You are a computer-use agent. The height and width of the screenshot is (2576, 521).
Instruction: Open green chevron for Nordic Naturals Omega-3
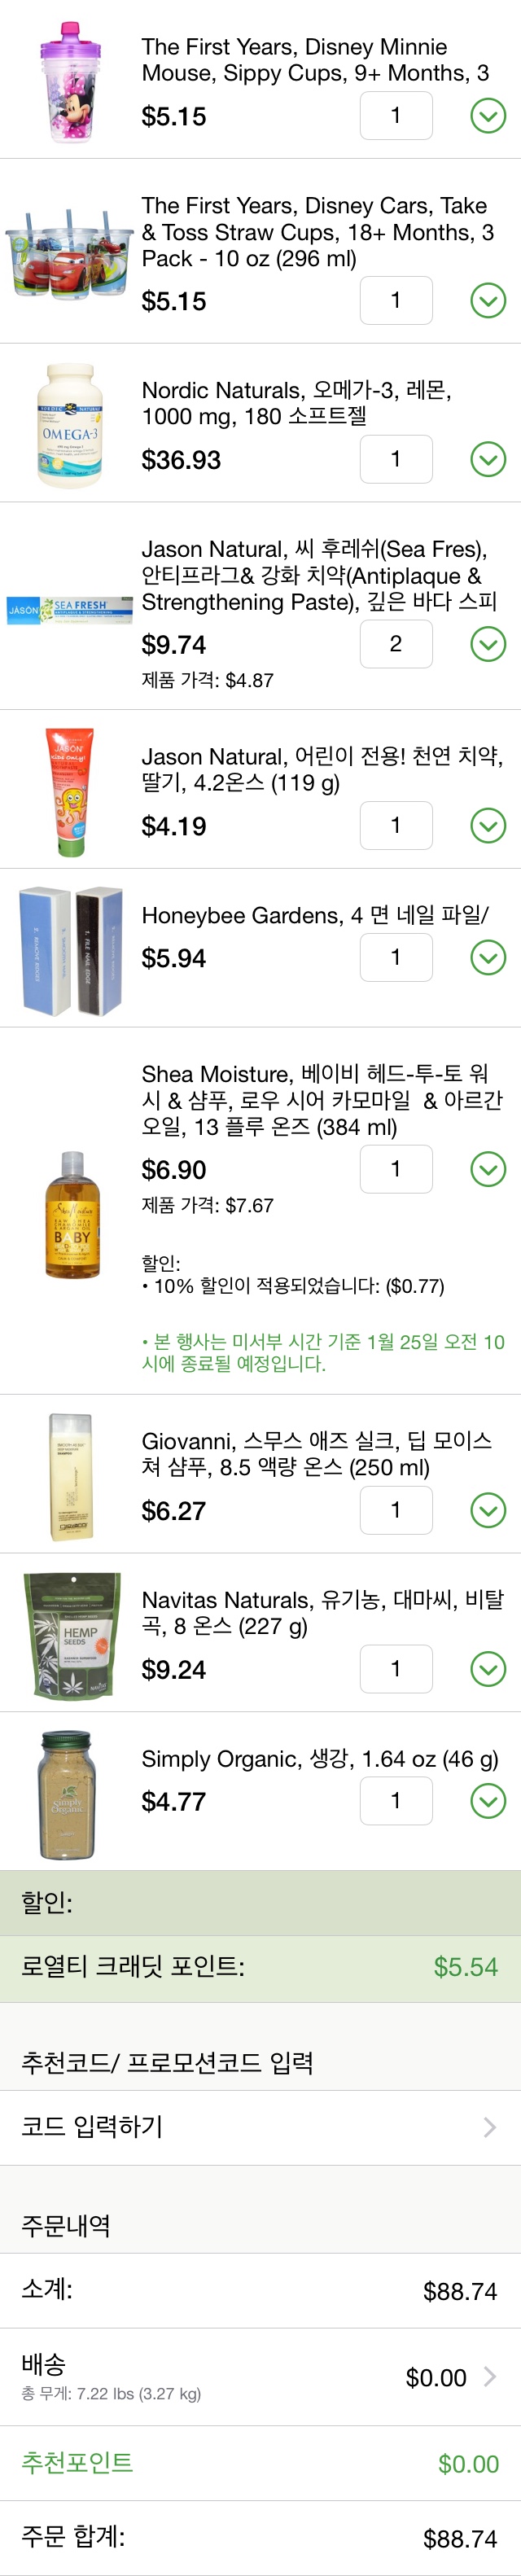point(487,460)
